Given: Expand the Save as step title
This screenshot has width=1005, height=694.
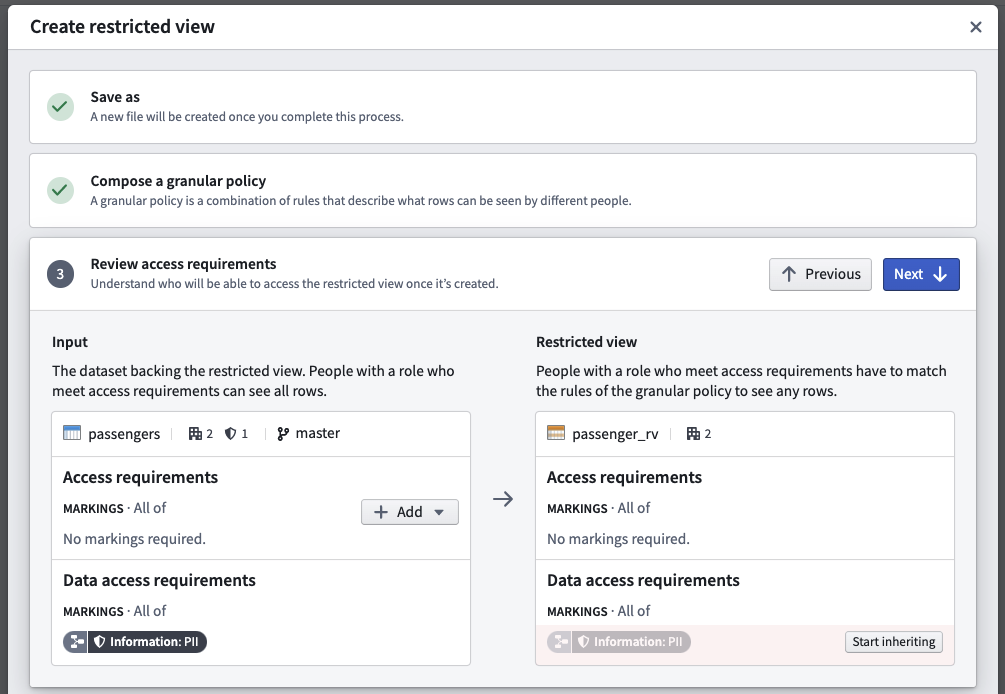Looking at the screenshot, I should point(115,97).
